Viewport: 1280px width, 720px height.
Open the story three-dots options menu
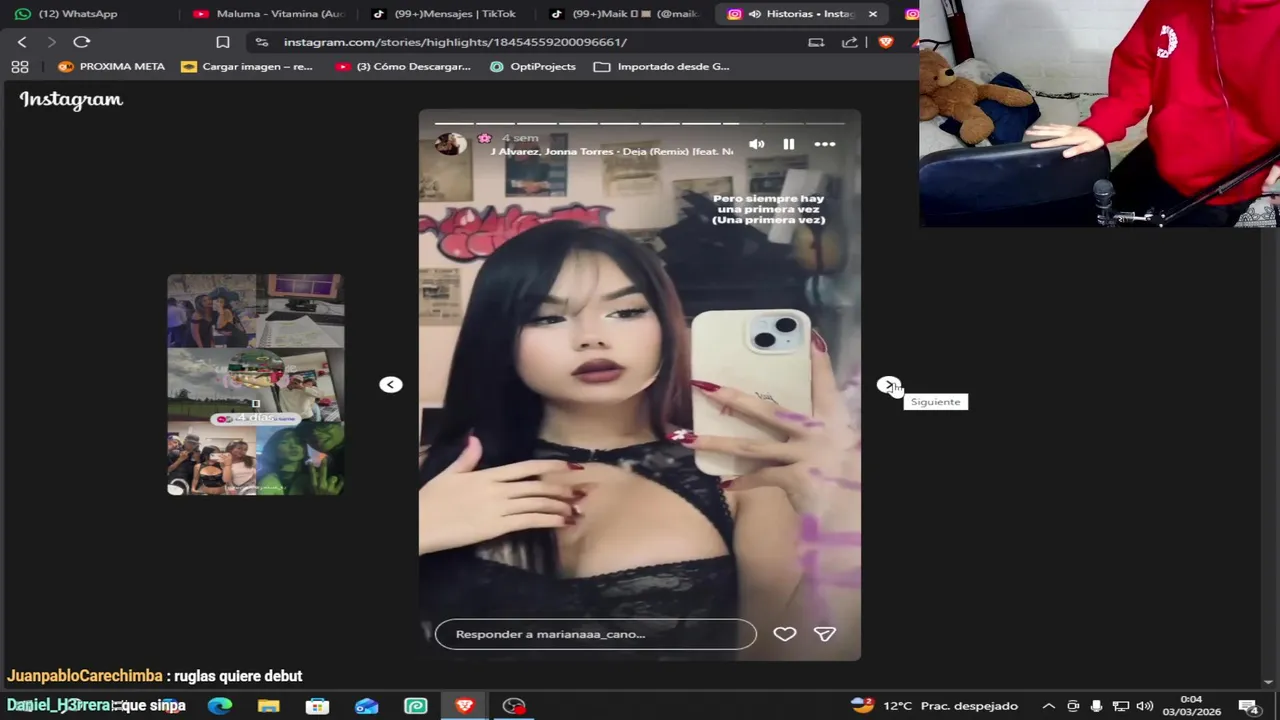click(825, 144)
